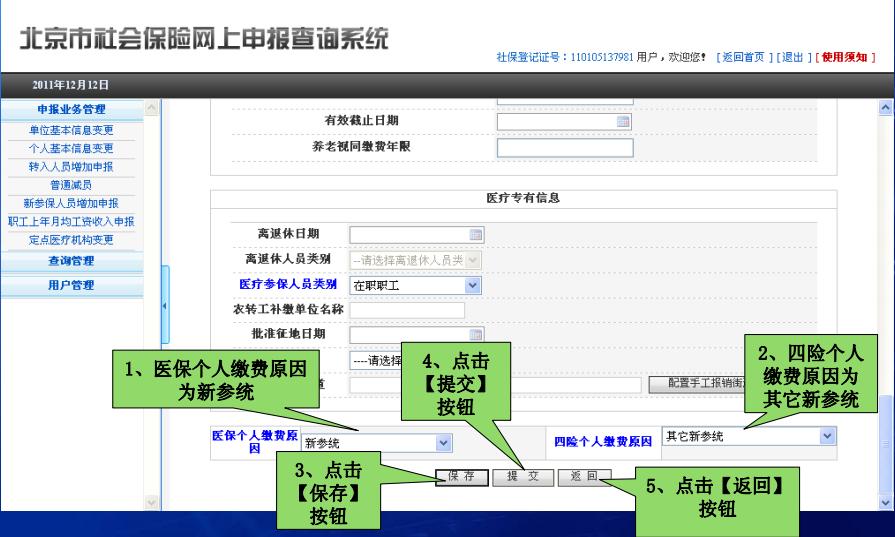Click the 有效截止日期 date field
This screenshot has width=895, height=537.
pos(565,122)
